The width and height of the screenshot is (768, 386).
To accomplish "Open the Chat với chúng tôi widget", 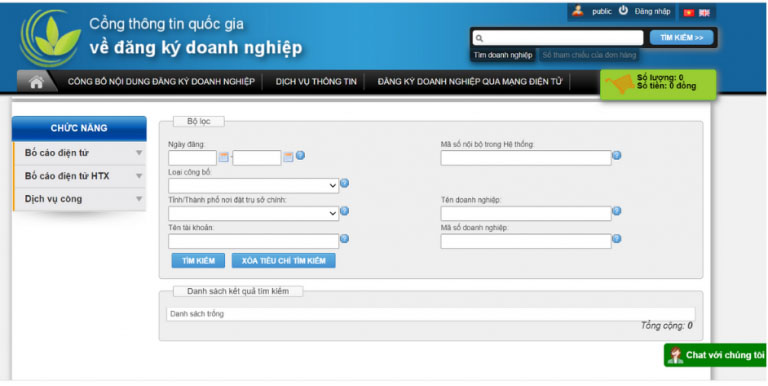I will pyautogui.click(x=715, y=355).
